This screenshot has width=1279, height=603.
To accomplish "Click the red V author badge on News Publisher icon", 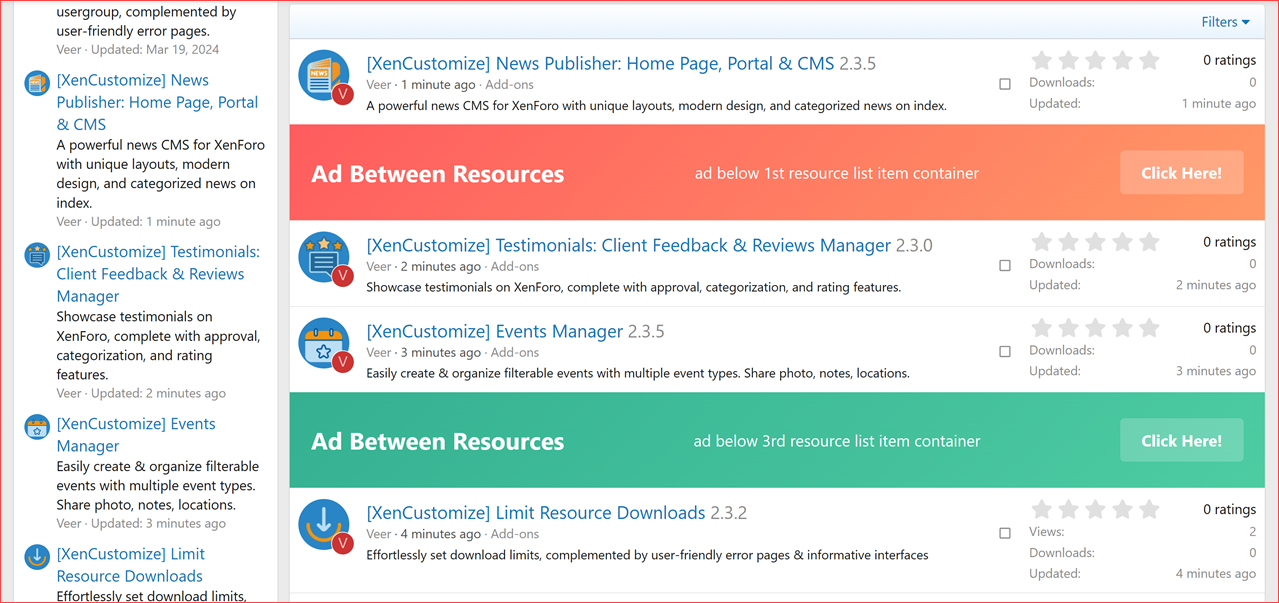I will [x=343, y=95].
